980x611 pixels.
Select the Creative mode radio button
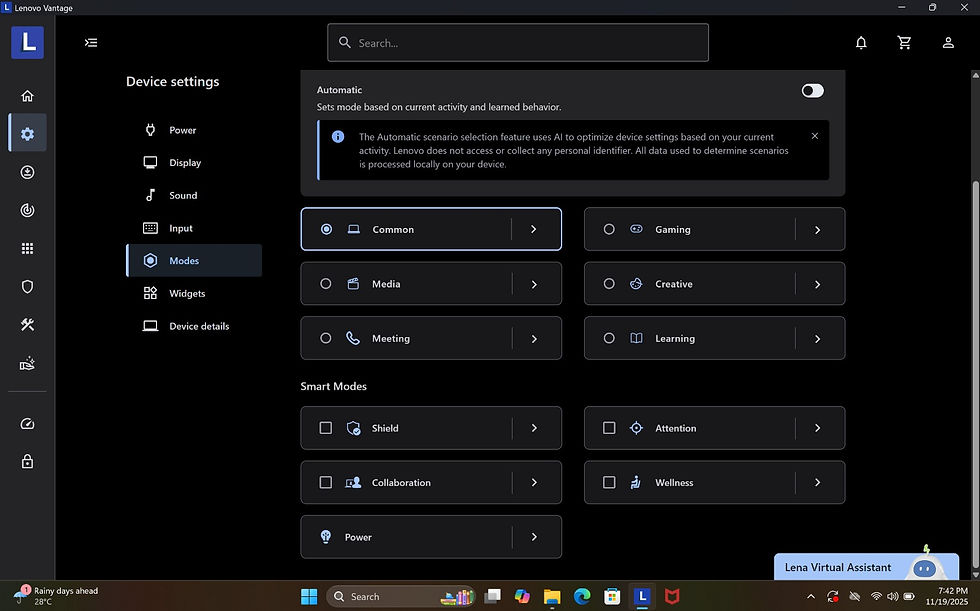click(609, 284)
